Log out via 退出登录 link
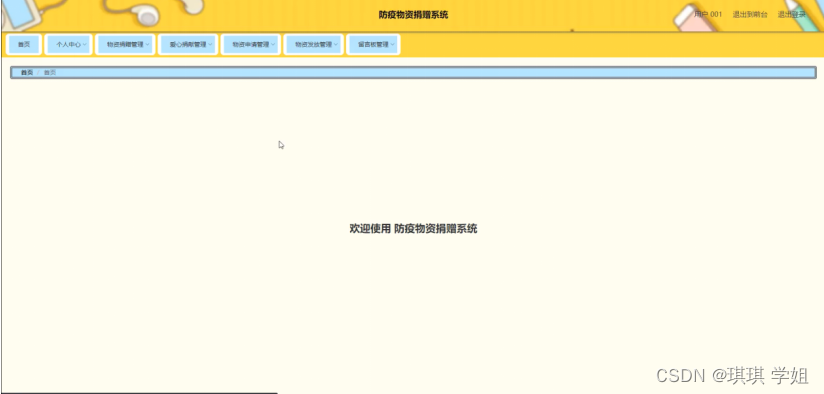 point(791,15)
